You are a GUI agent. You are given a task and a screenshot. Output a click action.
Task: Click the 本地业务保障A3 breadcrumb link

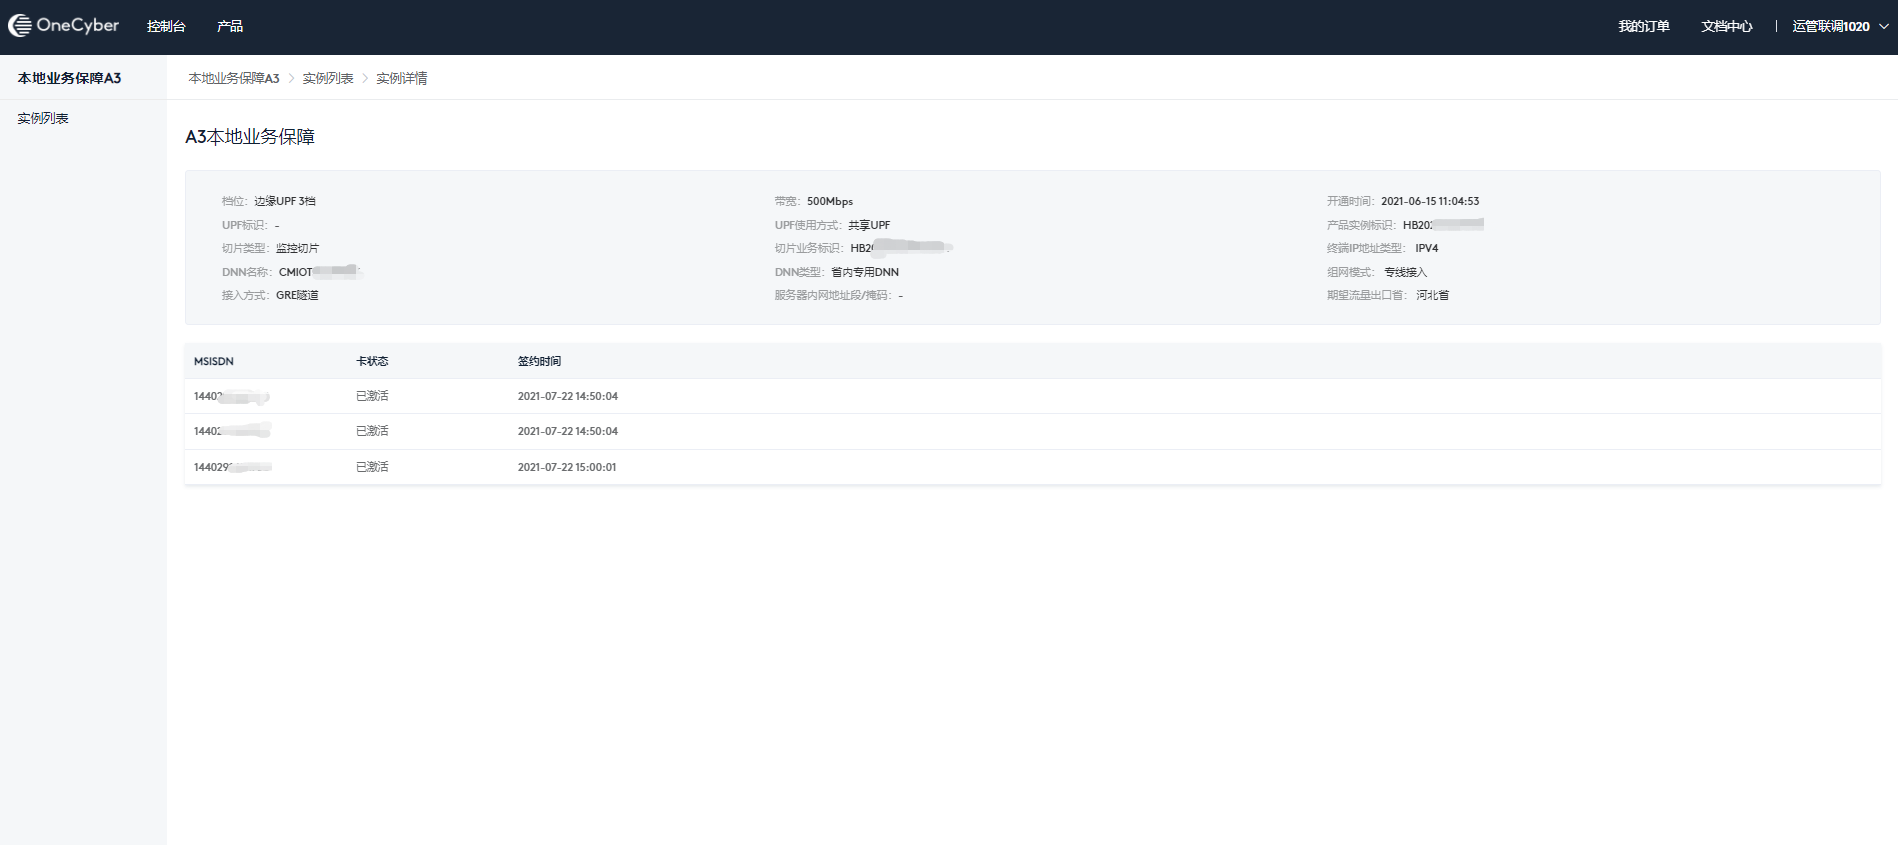234,78
